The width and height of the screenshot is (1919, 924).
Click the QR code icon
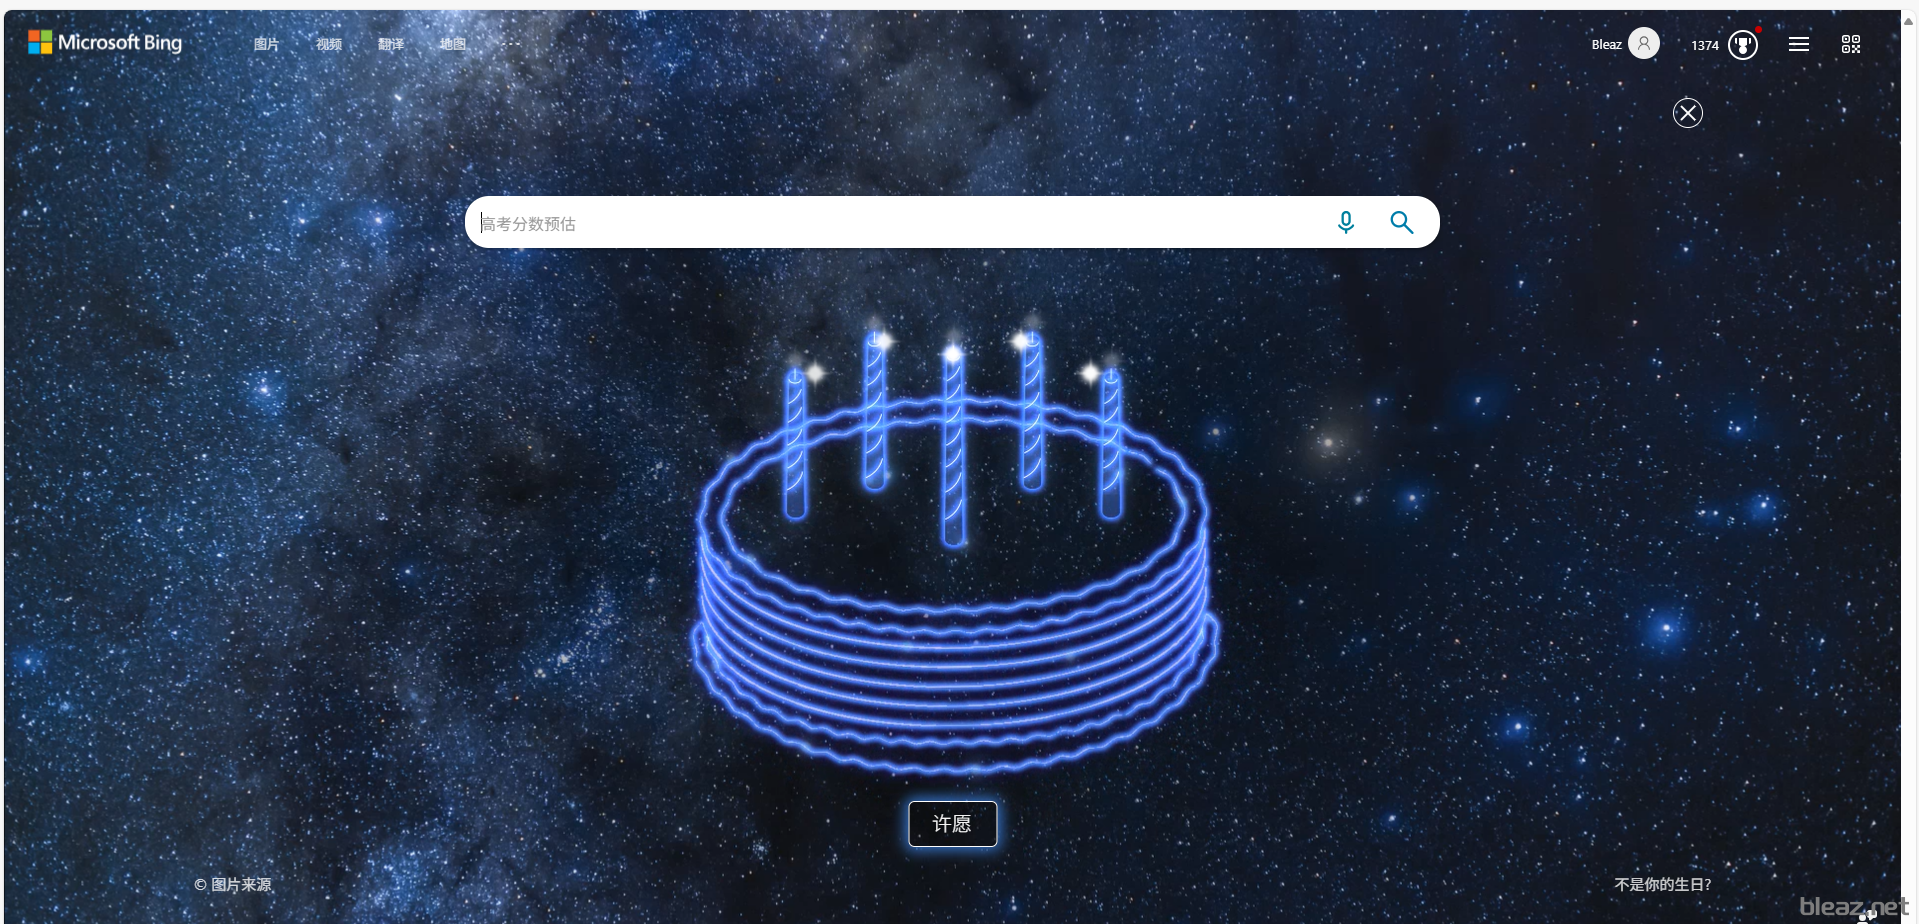pos(1851,44)
